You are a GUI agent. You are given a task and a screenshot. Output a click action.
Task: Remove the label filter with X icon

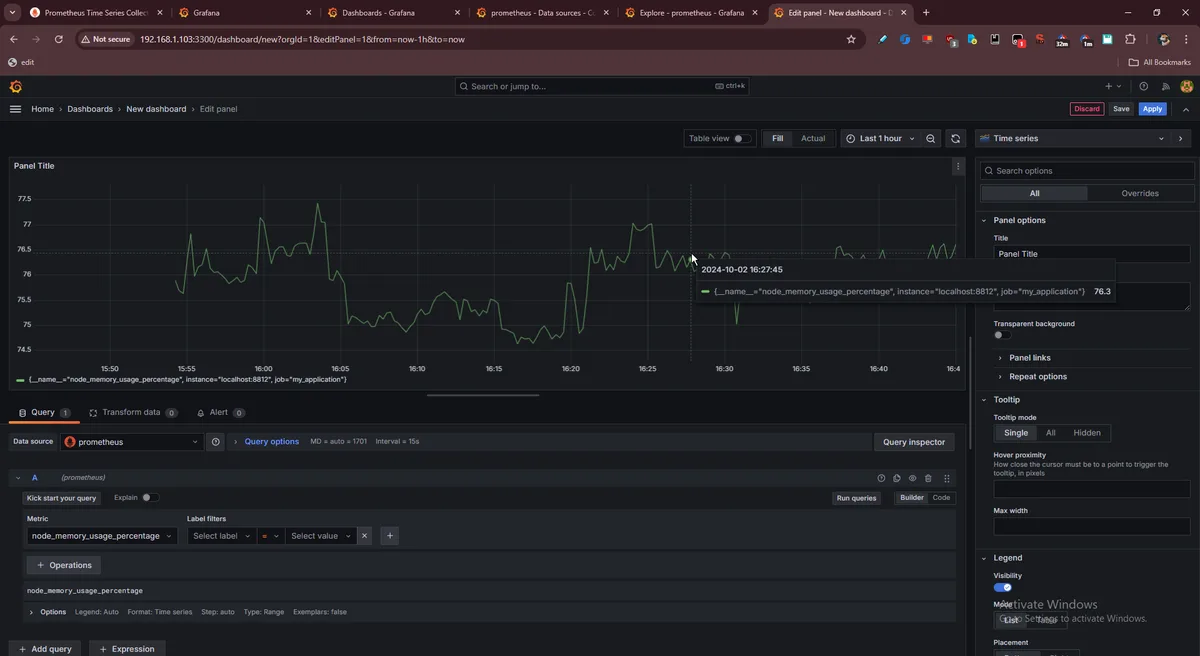click(365, 536)
